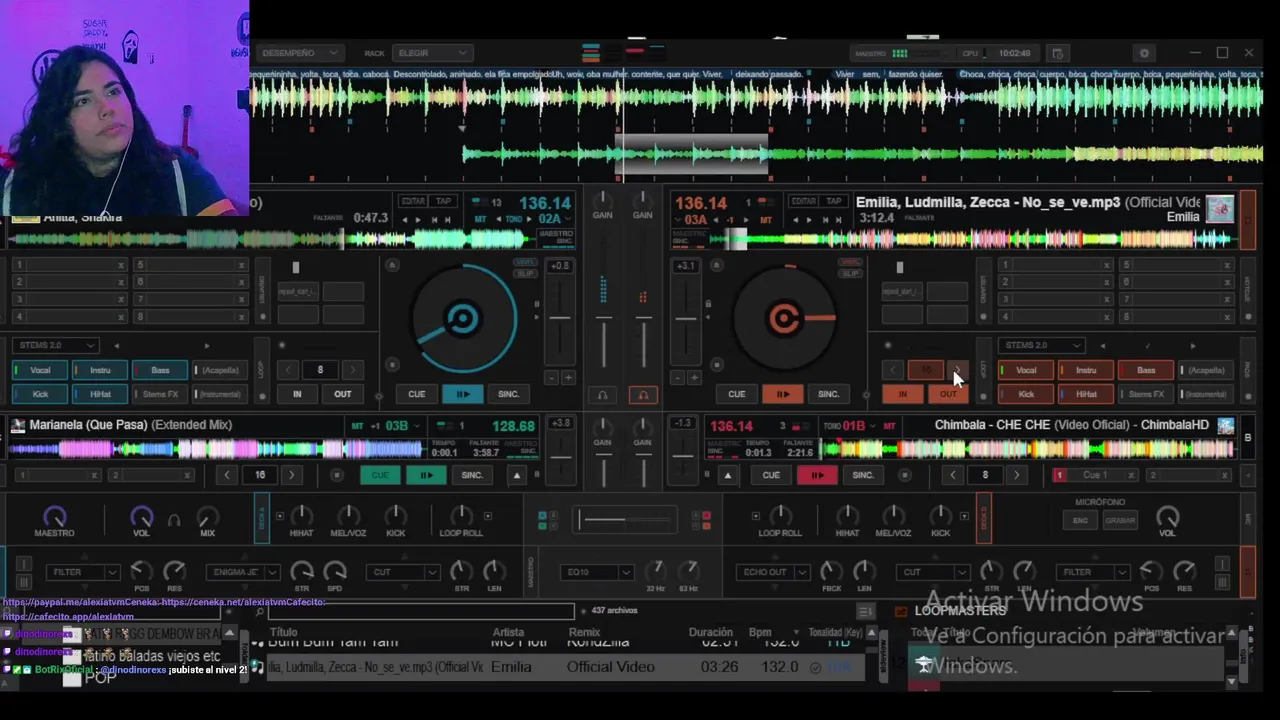The height and width of the screenshot is (720, 1280).
Task: Open the EQ10 master effect dropdown
Action: pos(596,572)
